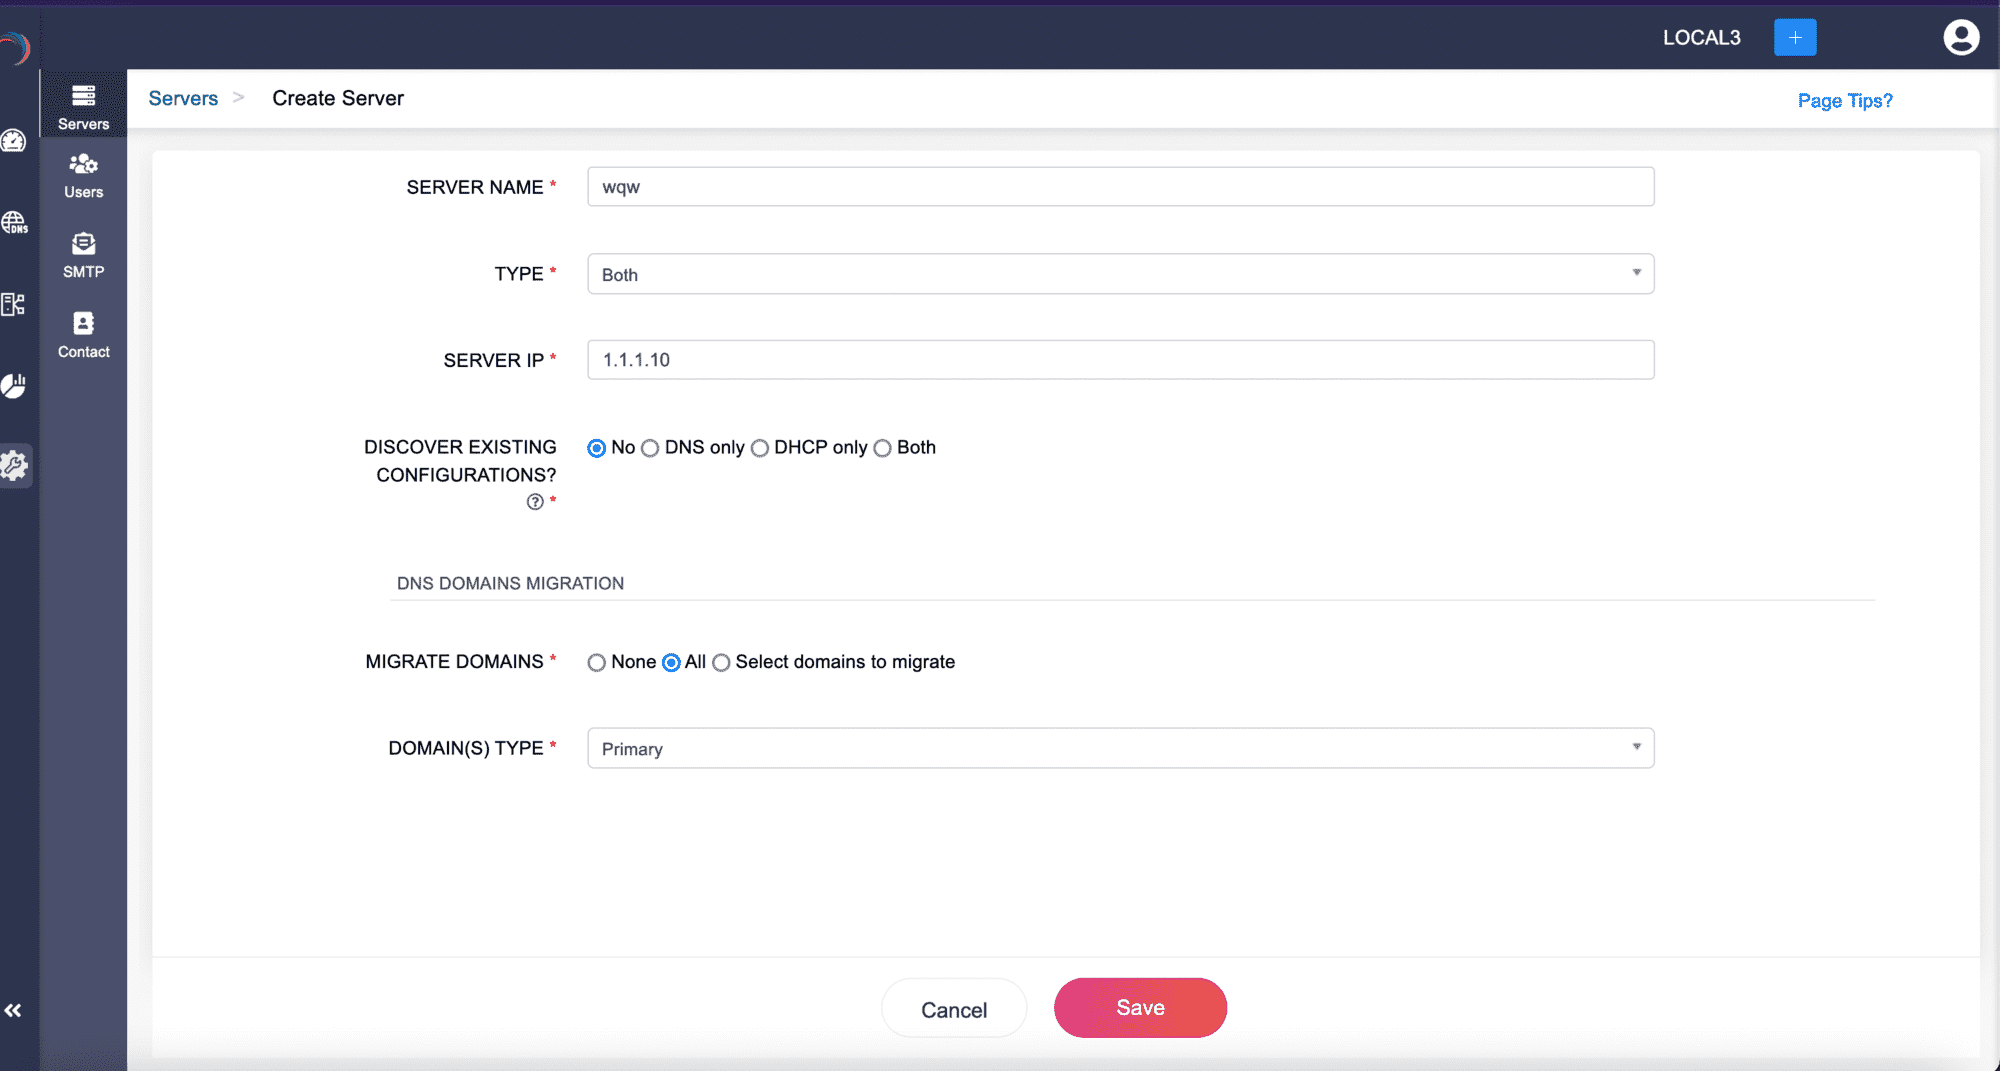Select 'DNS only' discovery option
The image size is (2000, 1071).
click(650, 448)
